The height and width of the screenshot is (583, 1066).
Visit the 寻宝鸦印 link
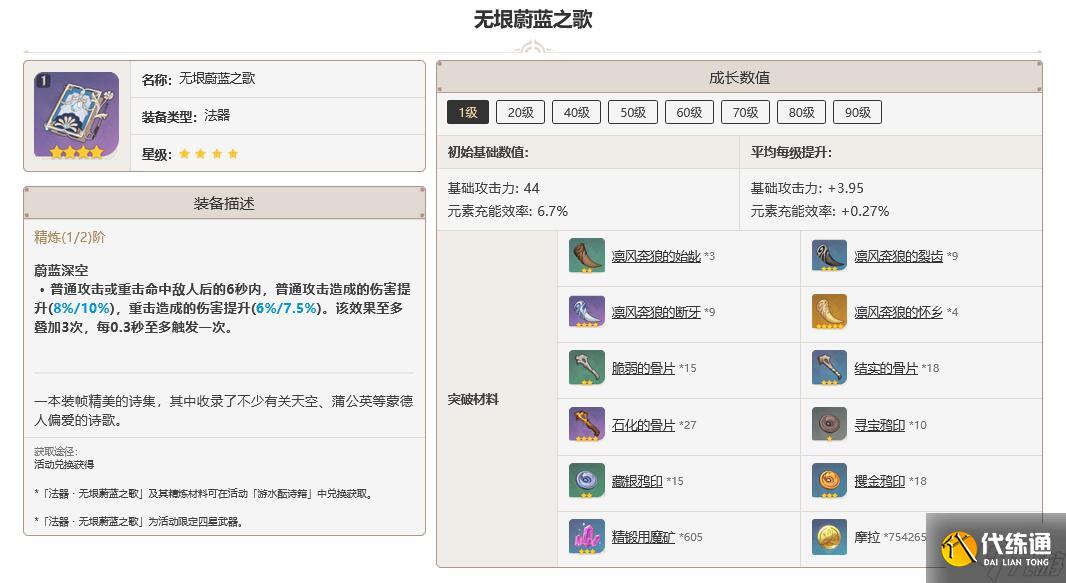880,425
